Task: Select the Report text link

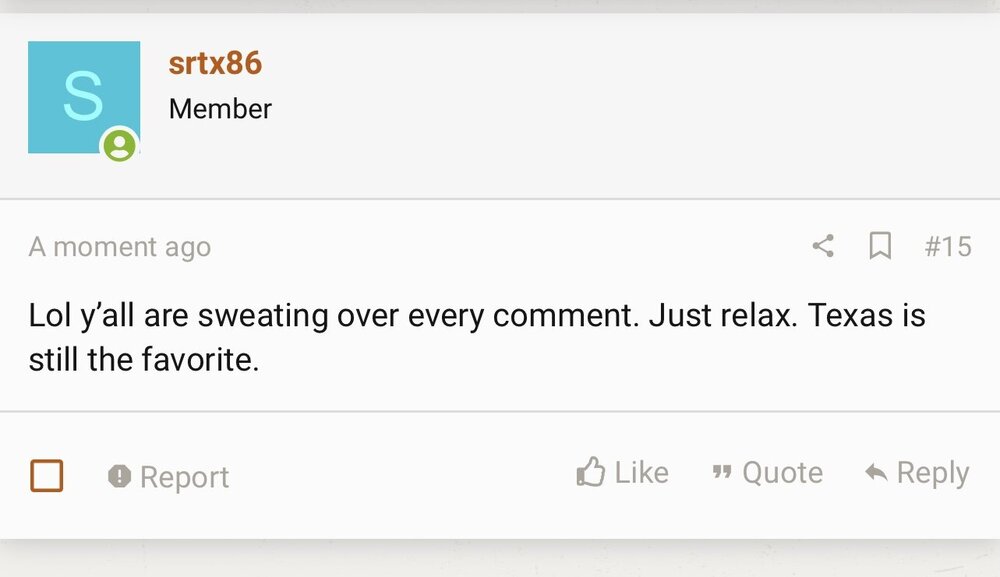Action: [184, 477]
